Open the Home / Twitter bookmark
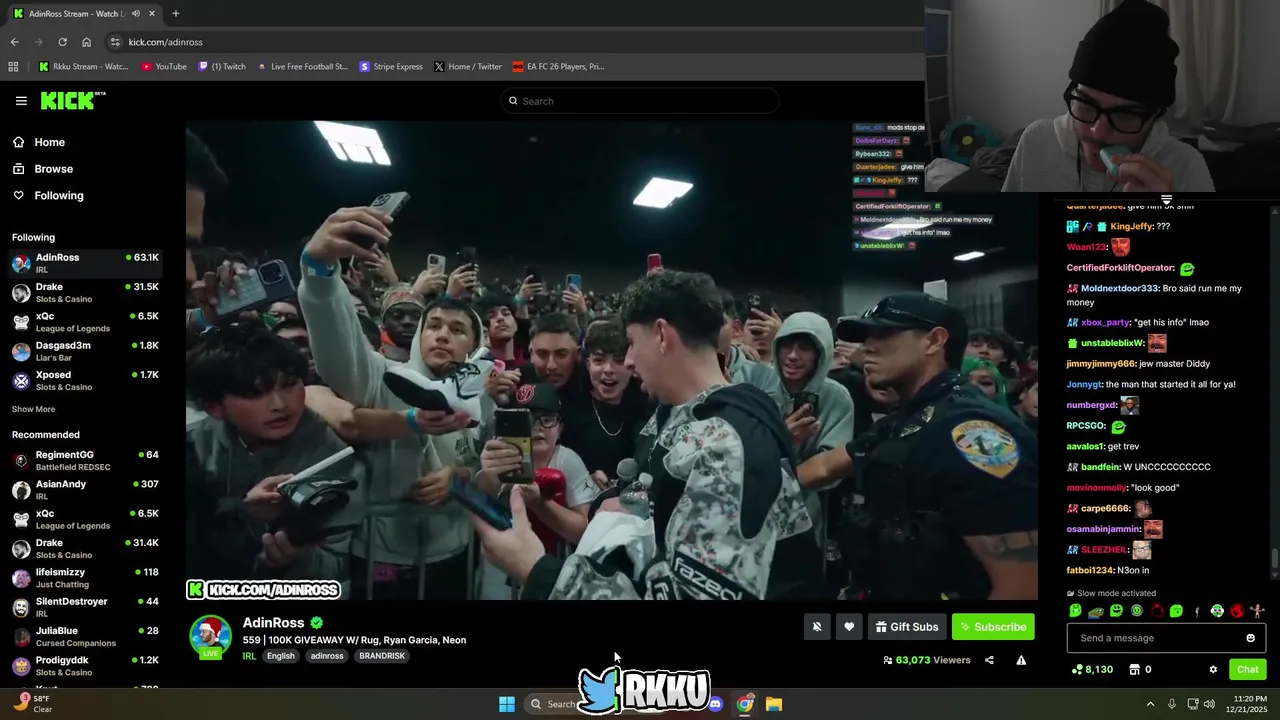Image resolution: width=1280 pixels, height=720 pixels. pyautogui.click(x=468, y=66)
